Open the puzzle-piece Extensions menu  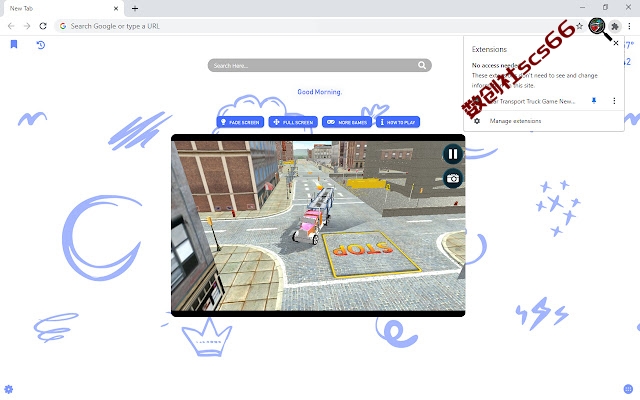coord(615,27)
